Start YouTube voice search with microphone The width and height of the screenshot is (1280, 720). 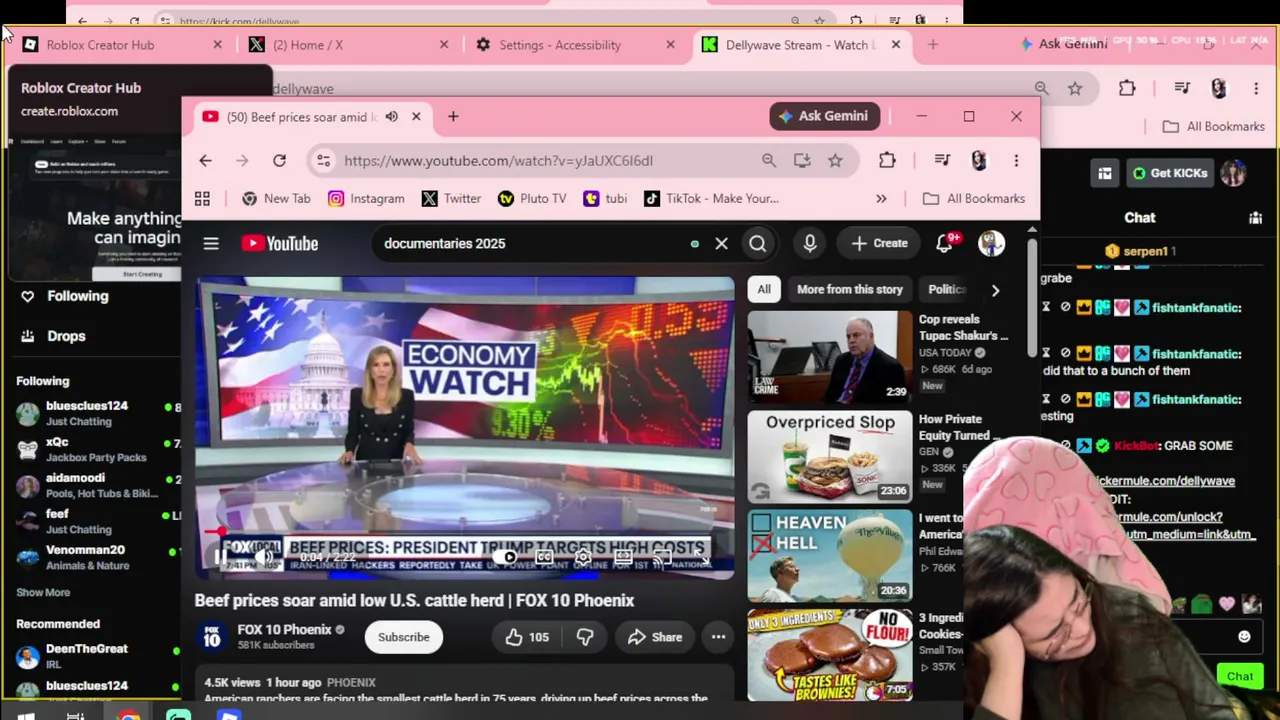point(810,243)
